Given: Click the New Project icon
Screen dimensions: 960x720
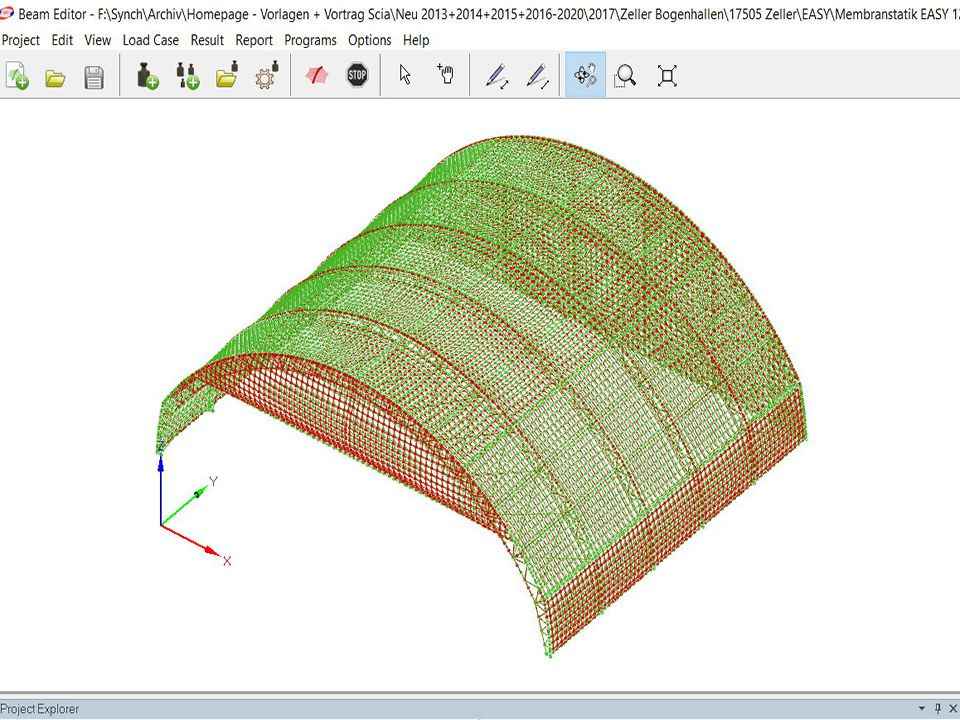Looking at the screenshot, I should tap(17, 76).
